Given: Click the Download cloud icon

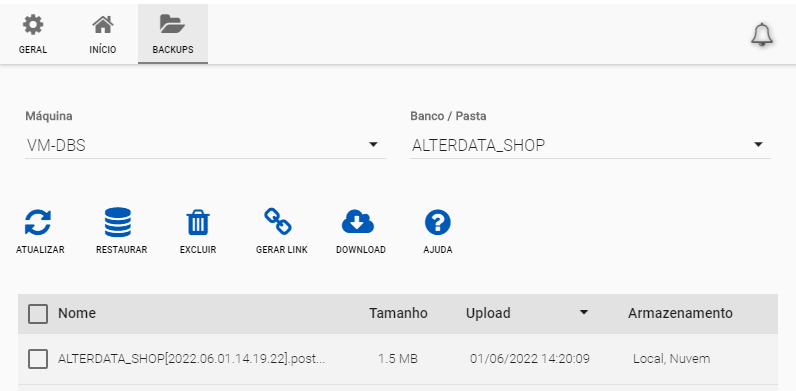Looking at the screenshot, I should pos(358,222).
